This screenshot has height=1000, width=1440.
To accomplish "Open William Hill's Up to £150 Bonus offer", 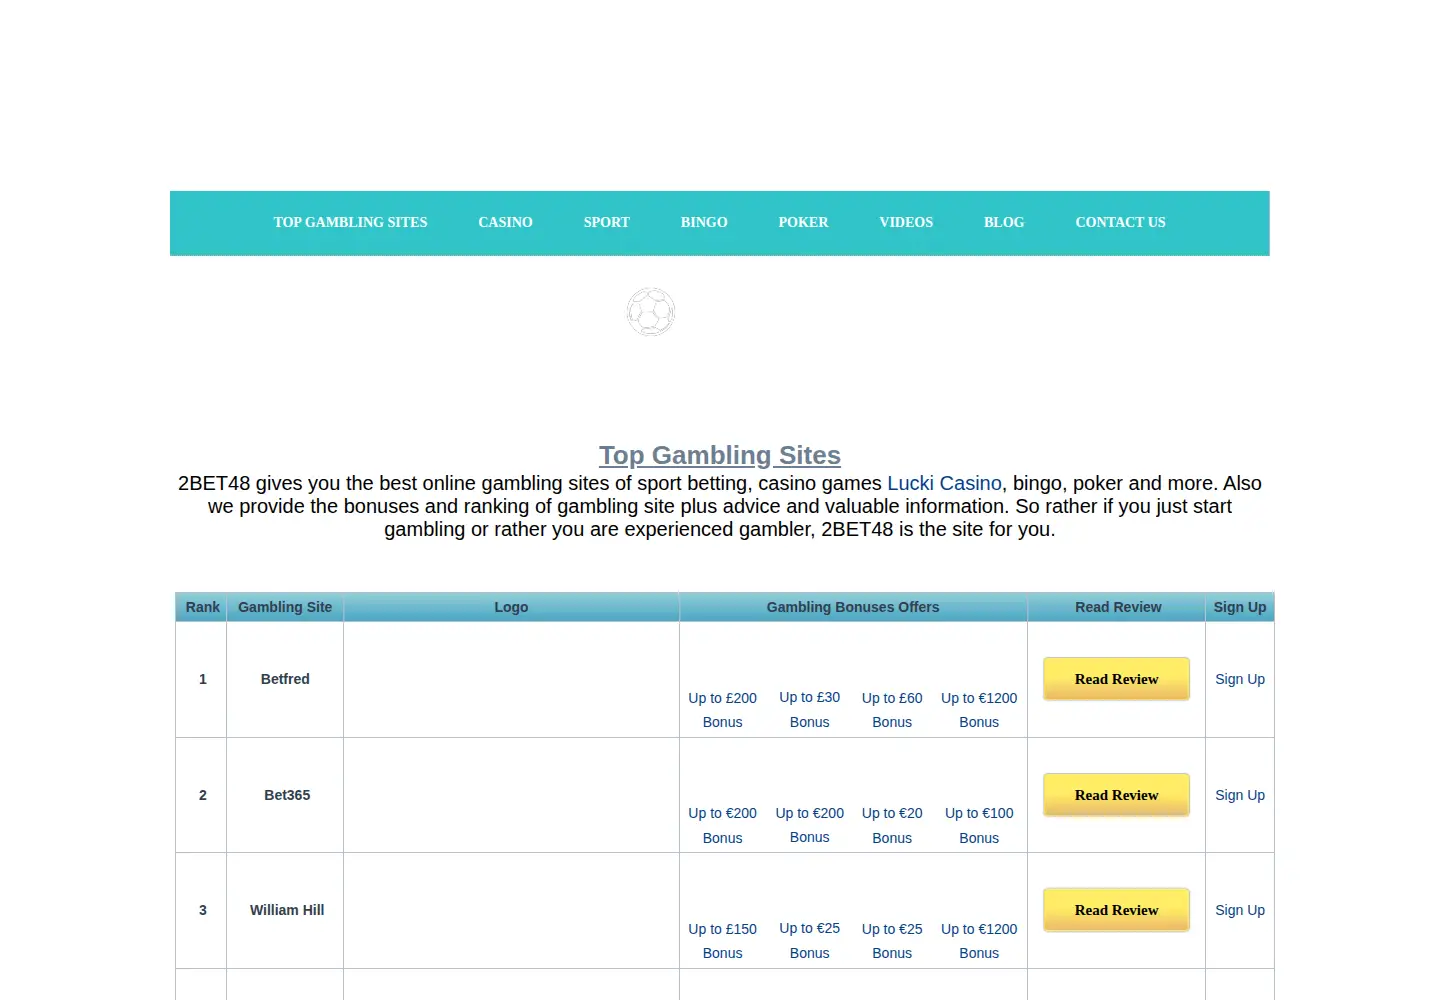I will pos(722,941).
